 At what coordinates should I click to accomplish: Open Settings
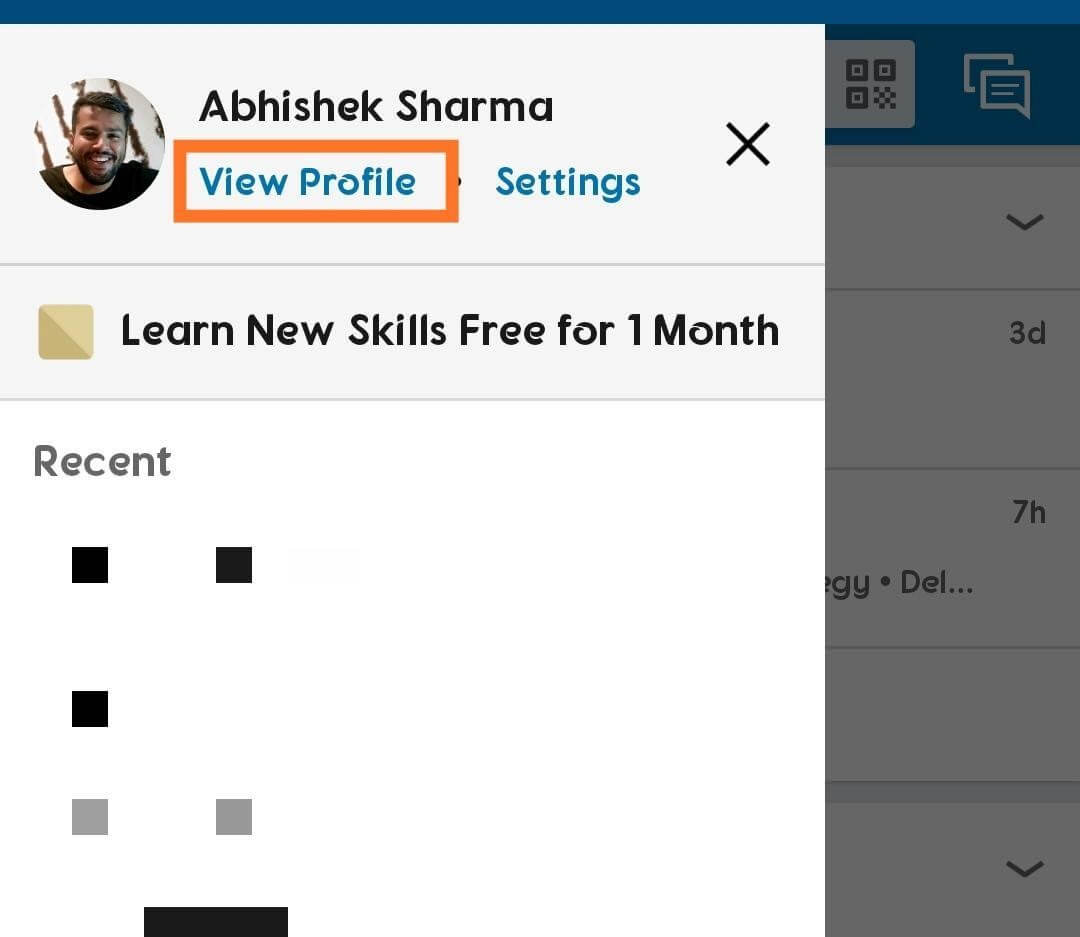[x=567, y=182]
